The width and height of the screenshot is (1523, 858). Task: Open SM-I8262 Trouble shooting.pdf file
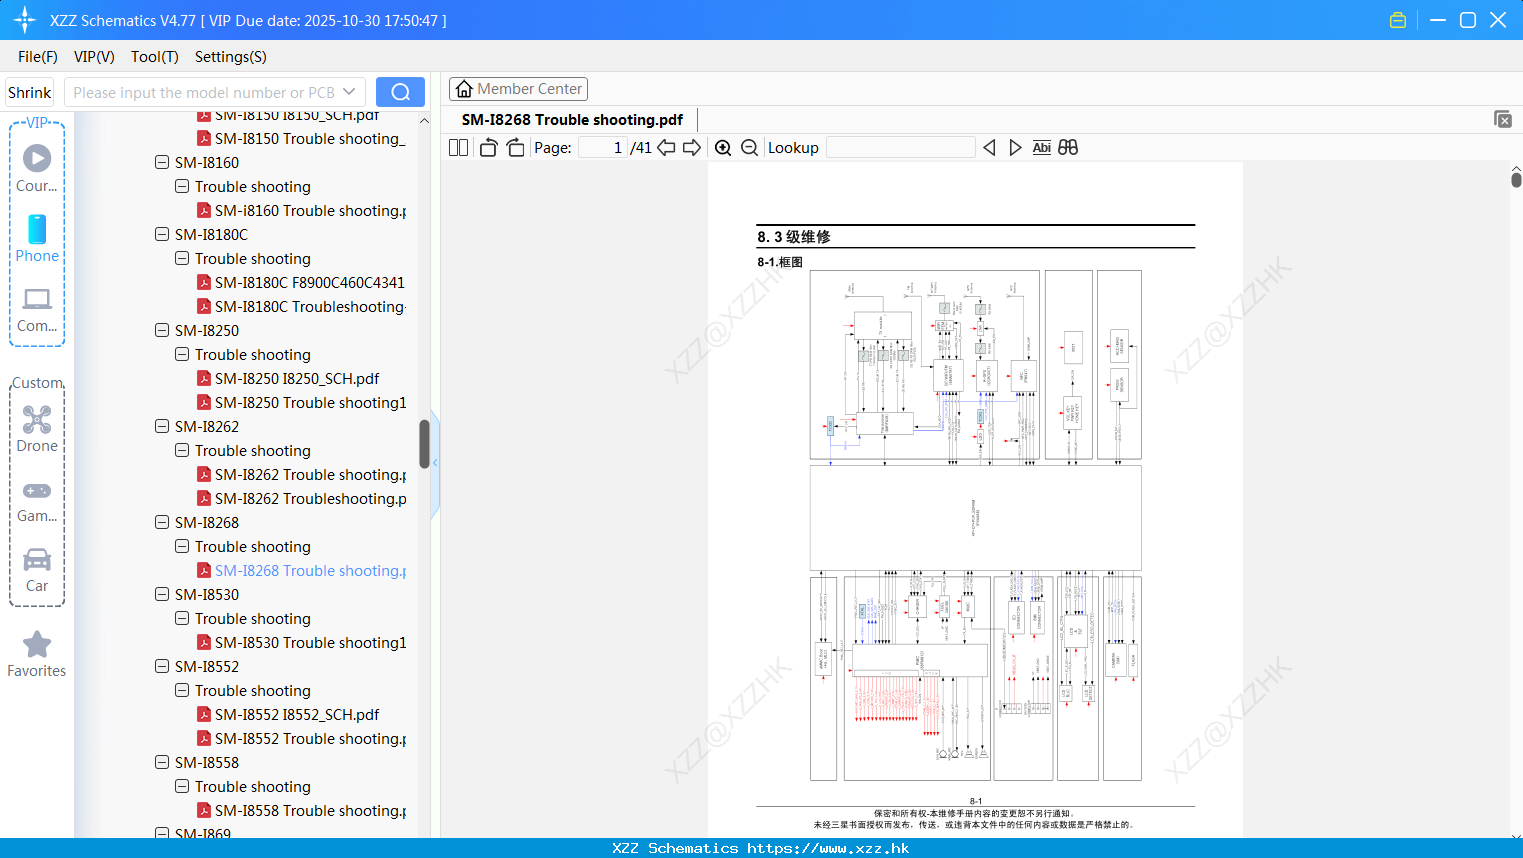pos(301,474)
